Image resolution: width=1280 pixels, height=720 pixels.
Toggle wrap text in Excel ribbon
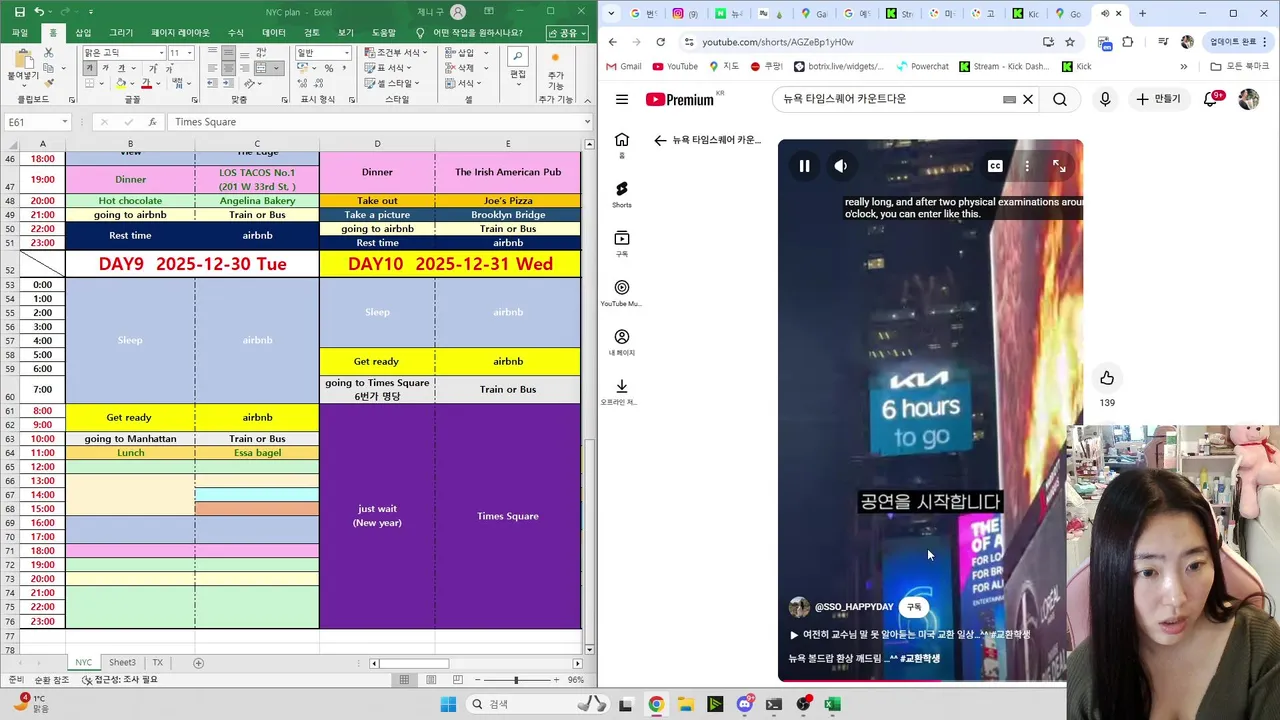point(260,53)
